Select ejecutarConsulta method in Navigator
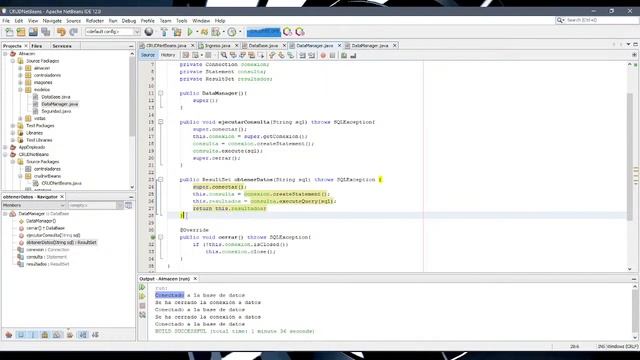The image size is (640, 360). click(x=53, y=236)
